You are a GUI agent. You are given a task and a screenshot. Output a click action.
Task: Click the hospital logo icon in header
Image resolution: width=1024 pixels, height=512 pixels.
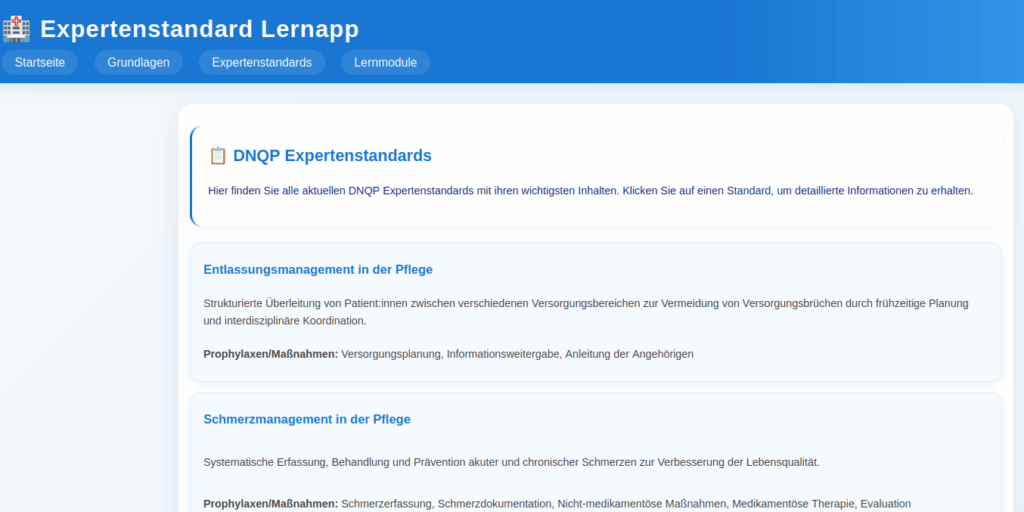pyautogui.click(x=17, y=29)
